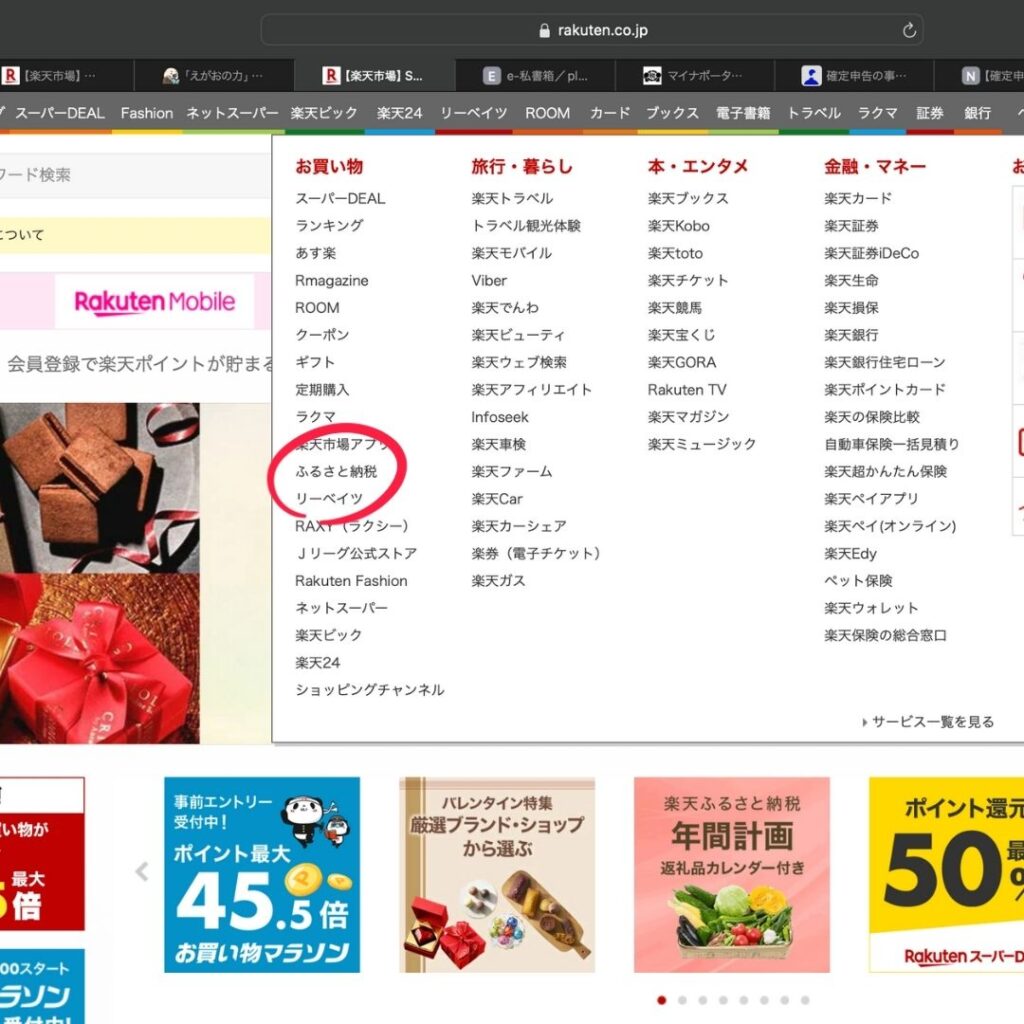The image size is (1024, 1024).
Task: Open 電子書籍 in the top navigation bar
Action: pyautogui.click(x=743, y=113)
